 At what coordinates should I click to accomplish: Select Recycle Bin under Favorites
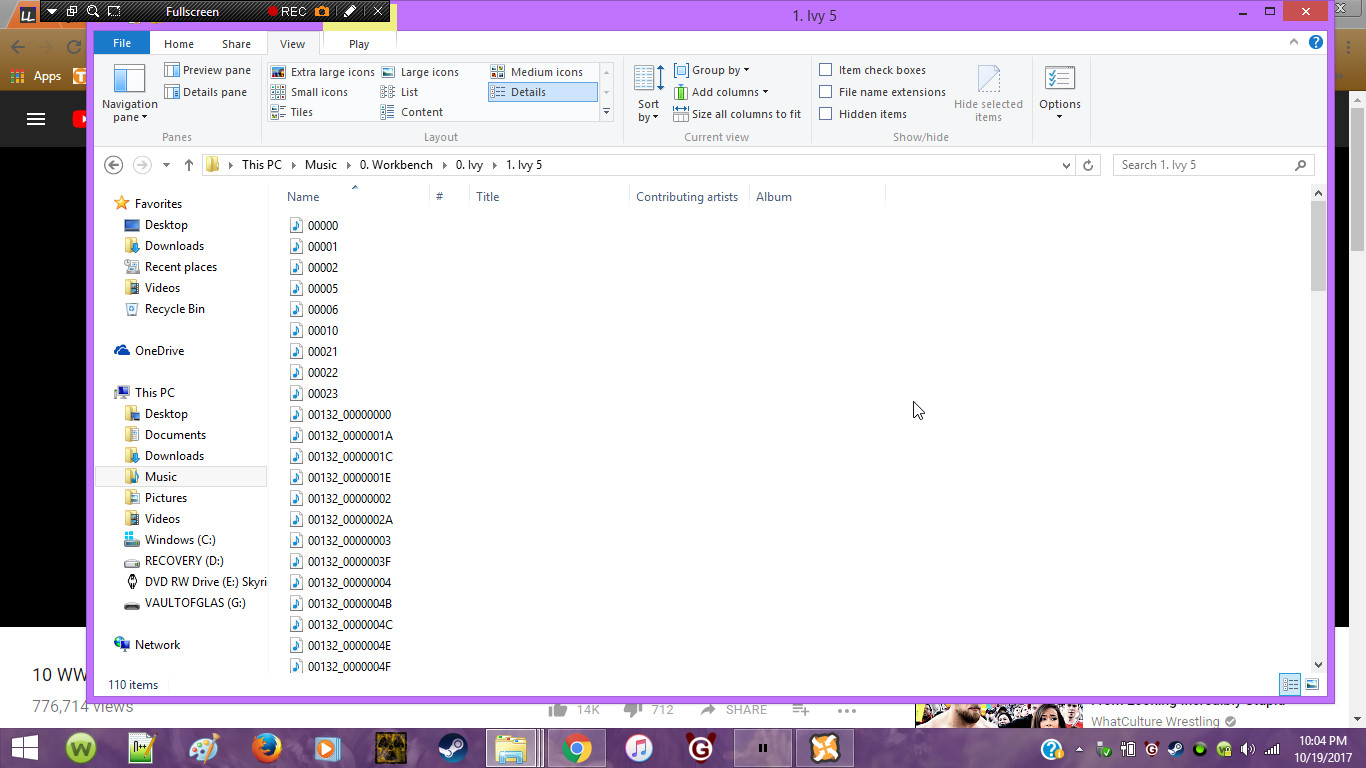point(174,309)
